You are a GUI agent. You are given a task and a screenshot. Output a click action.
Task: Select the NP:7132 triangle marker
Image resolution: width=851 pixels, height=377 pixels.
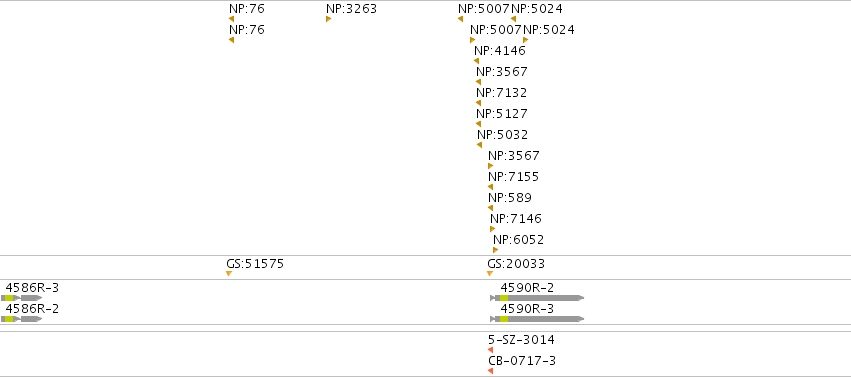coord(478,103)
